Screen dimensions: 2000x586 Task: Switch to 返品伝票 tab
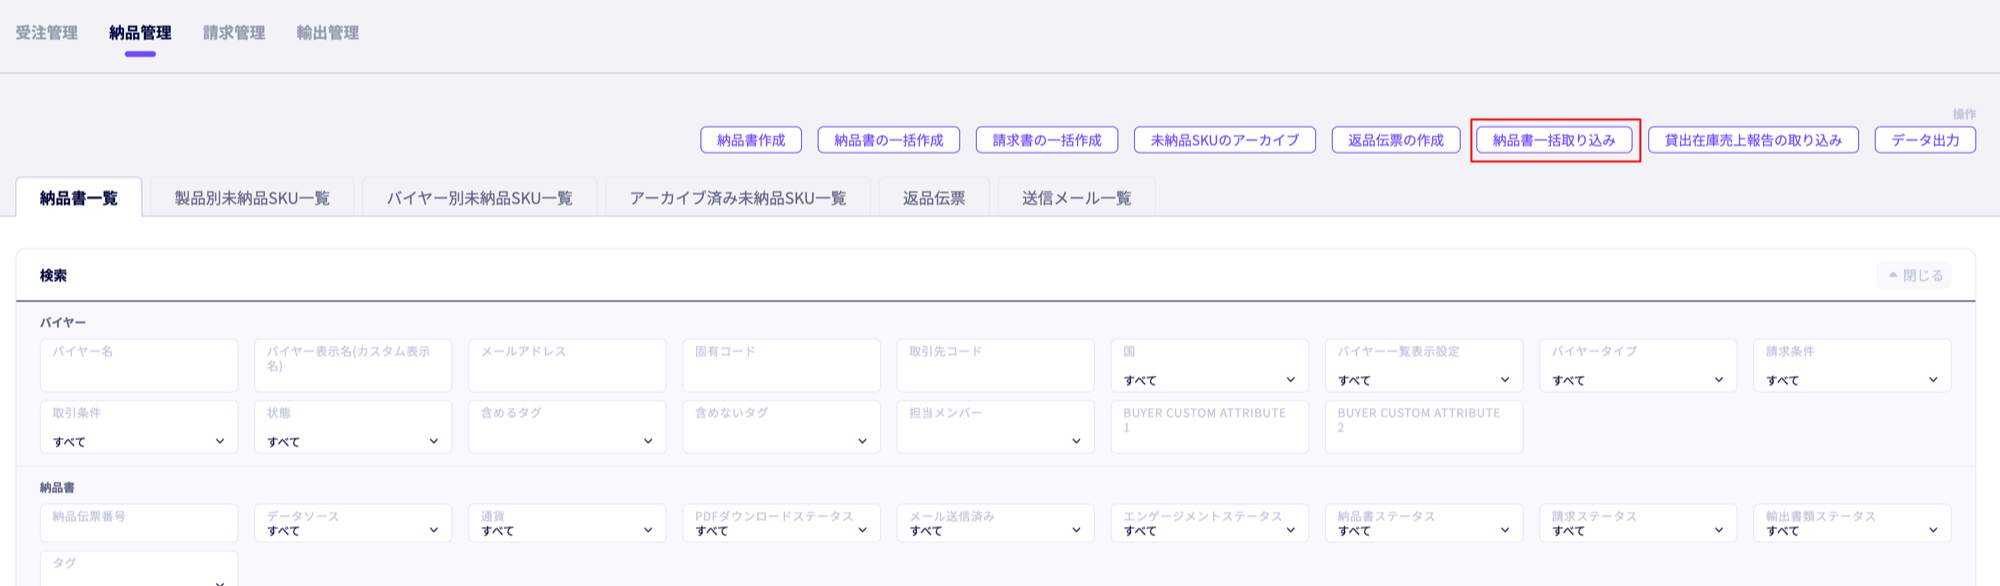[934, 198]
